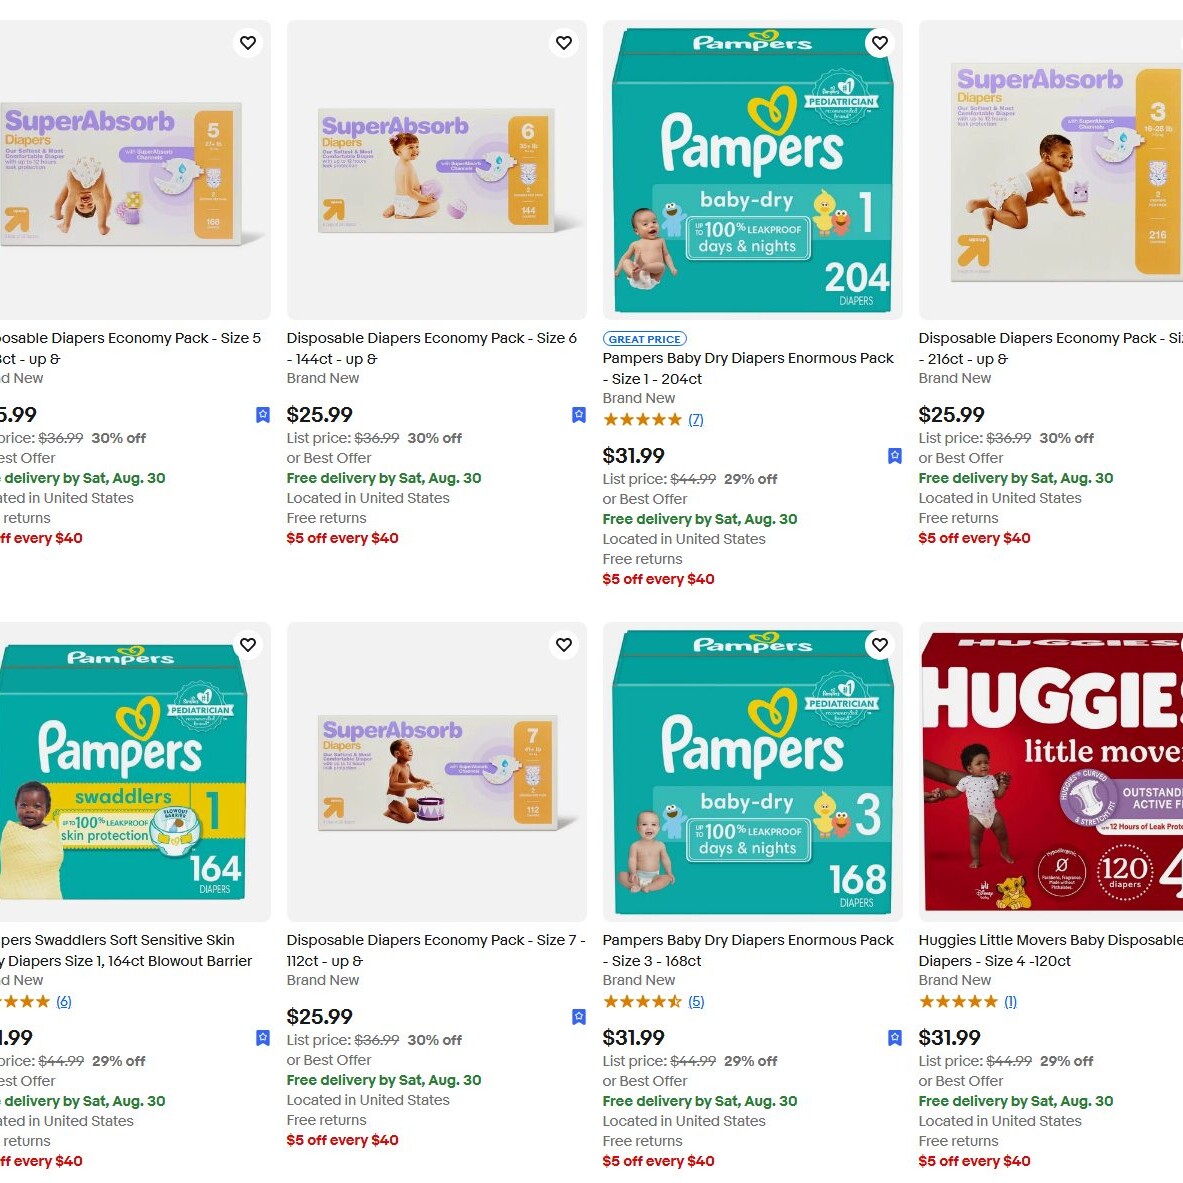Open the SuperAbsorb Size 3 216ct product image
Screen dimensions: 1183x1183
coord(1050,170)
